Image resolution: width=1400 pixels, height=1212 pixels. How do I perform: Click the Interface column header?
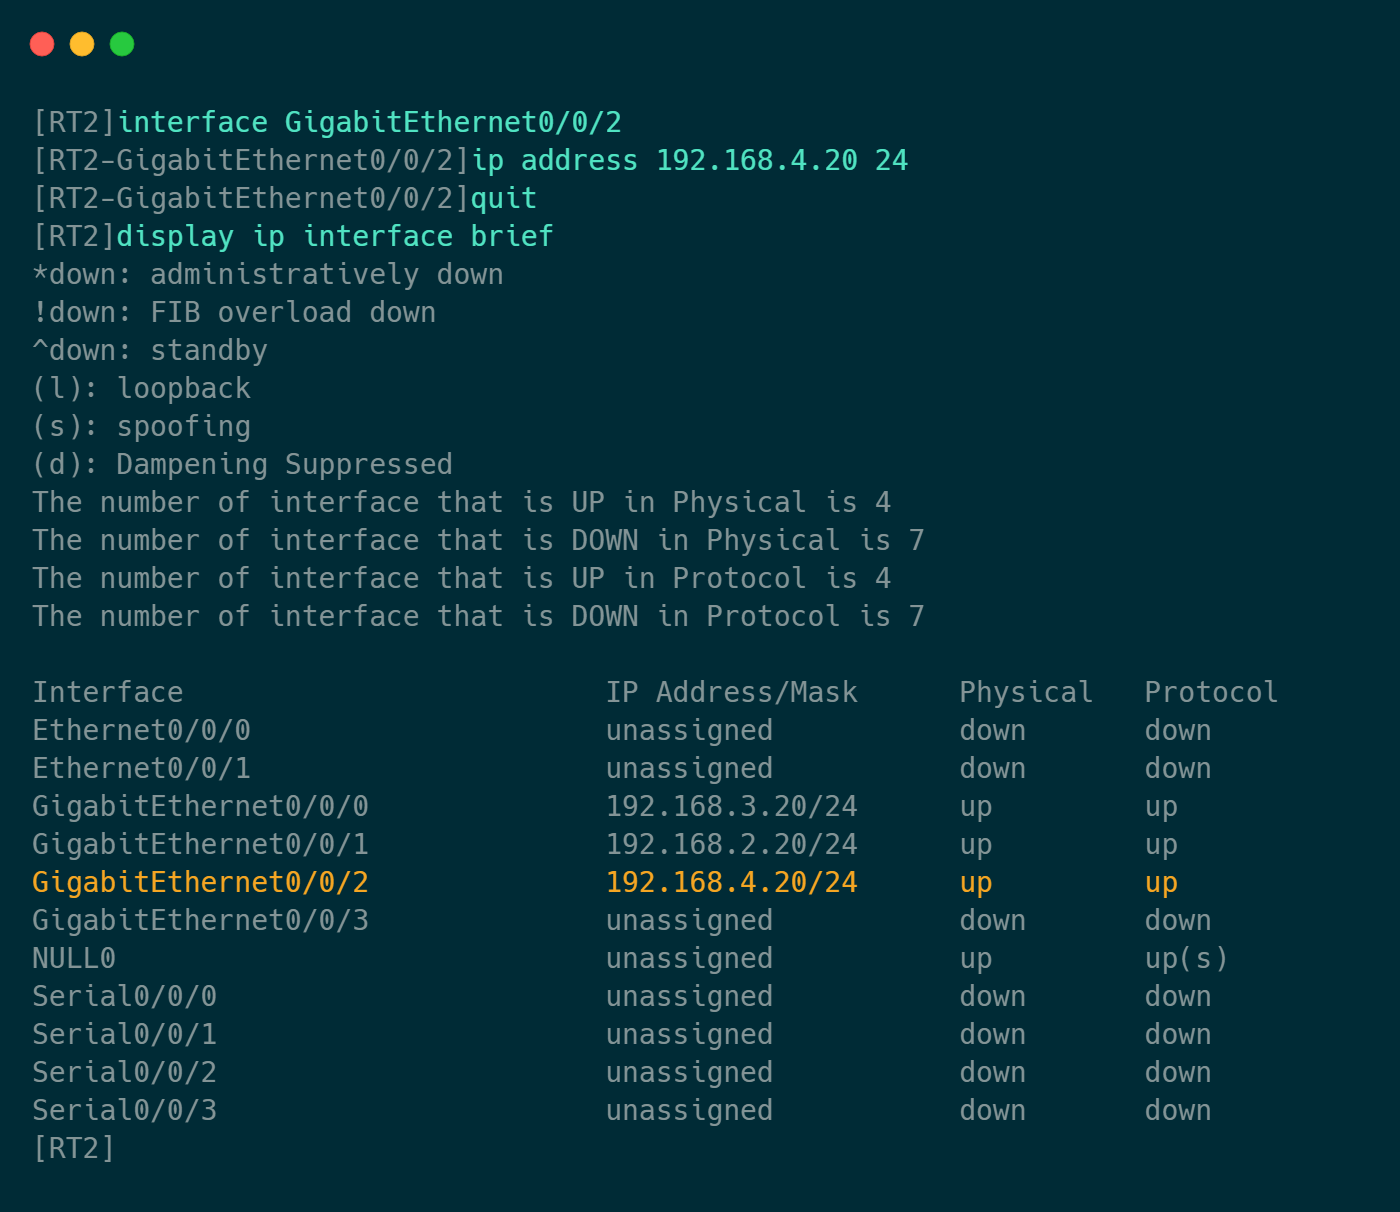(x=108, y=692)
